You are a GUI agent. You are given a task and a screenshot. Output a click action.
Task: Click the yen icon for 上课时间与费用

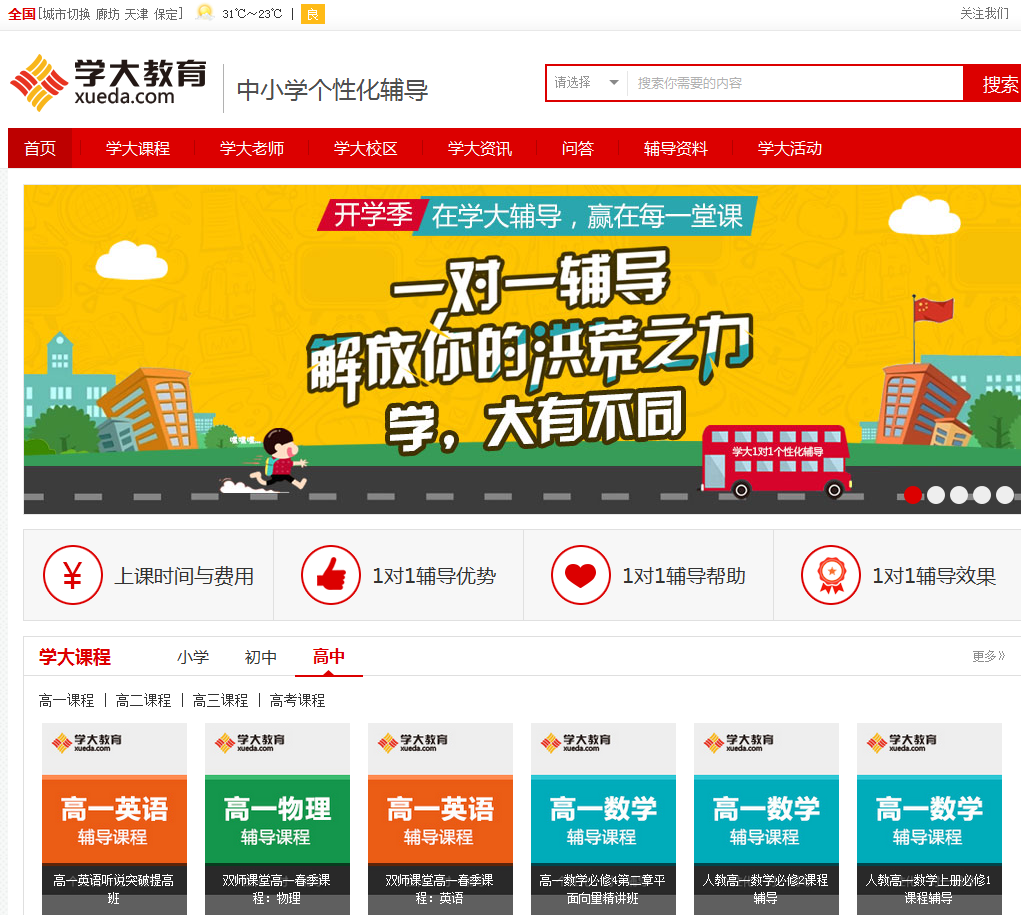[72, 575]
